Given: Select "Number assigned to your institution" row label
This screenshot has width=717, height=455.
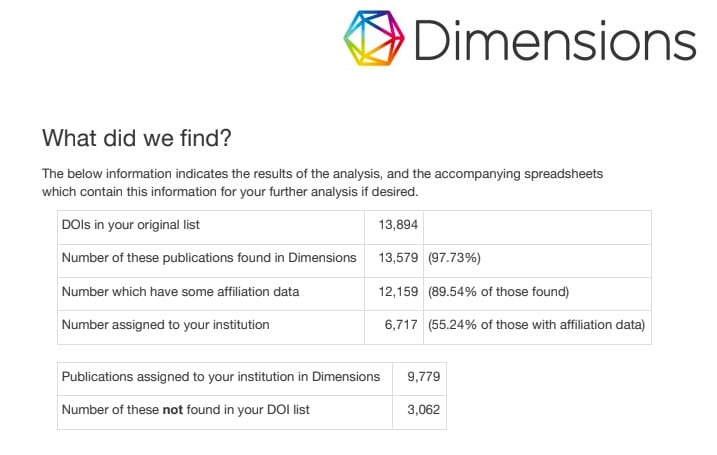Looking at the screenshot, I should tap(165, 324).
